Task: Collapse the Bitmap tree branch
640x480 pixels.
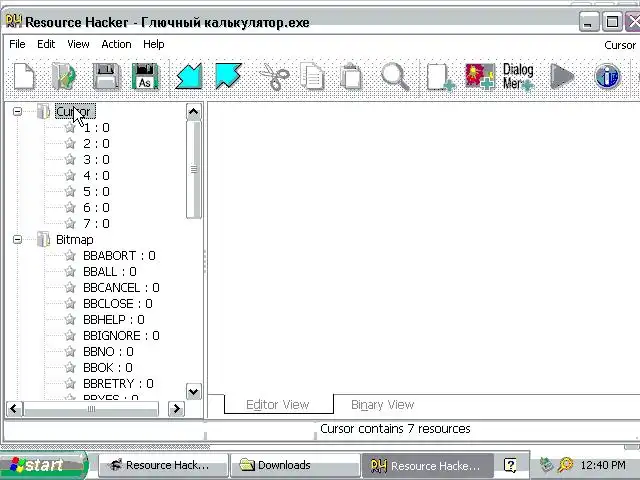Action: click(17, 240)
